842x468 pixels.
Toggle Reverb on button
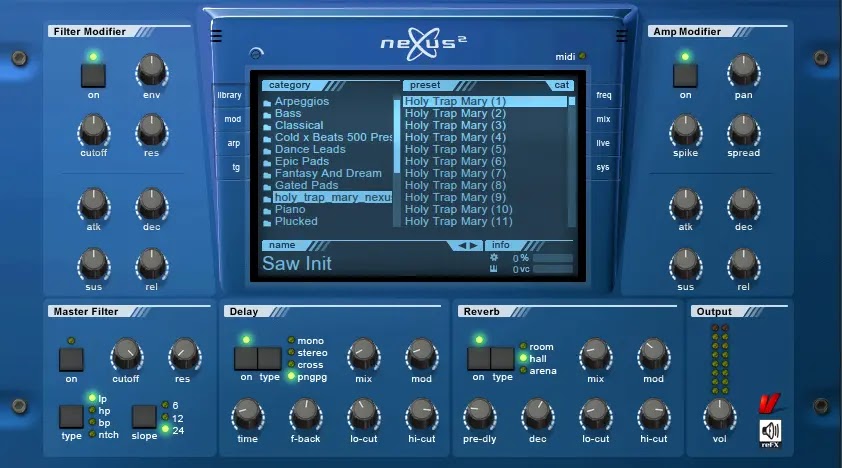coord(478,359)
